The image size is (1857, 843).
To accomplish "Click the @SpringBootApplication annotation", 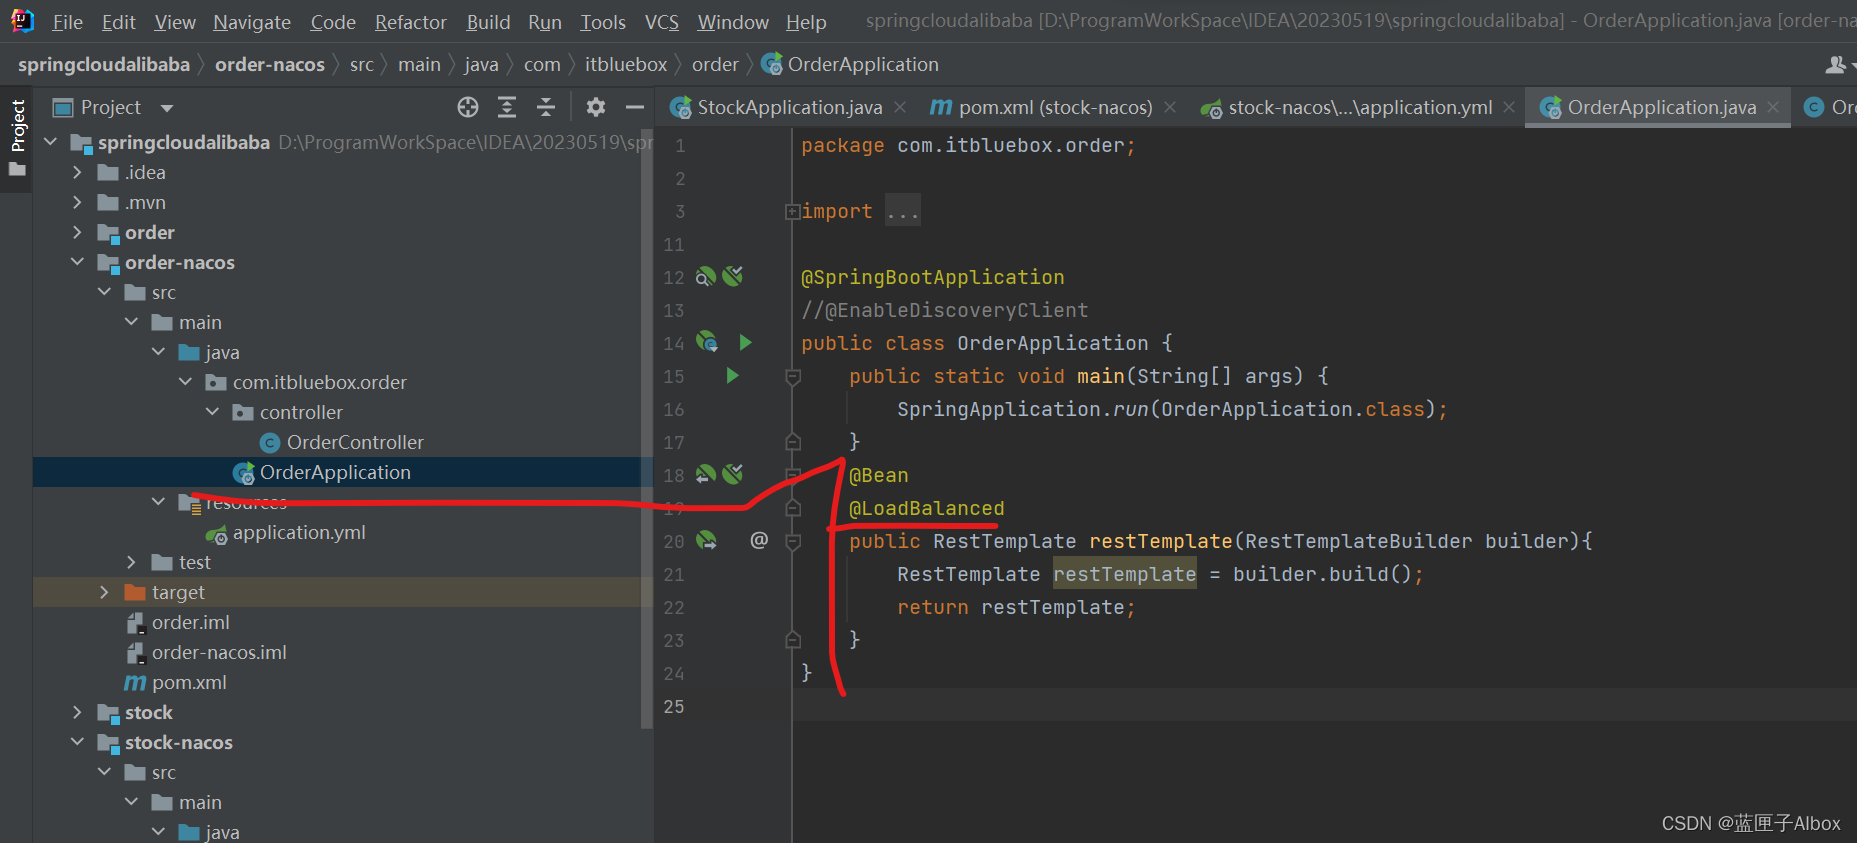I will click(x=932, y=277).
